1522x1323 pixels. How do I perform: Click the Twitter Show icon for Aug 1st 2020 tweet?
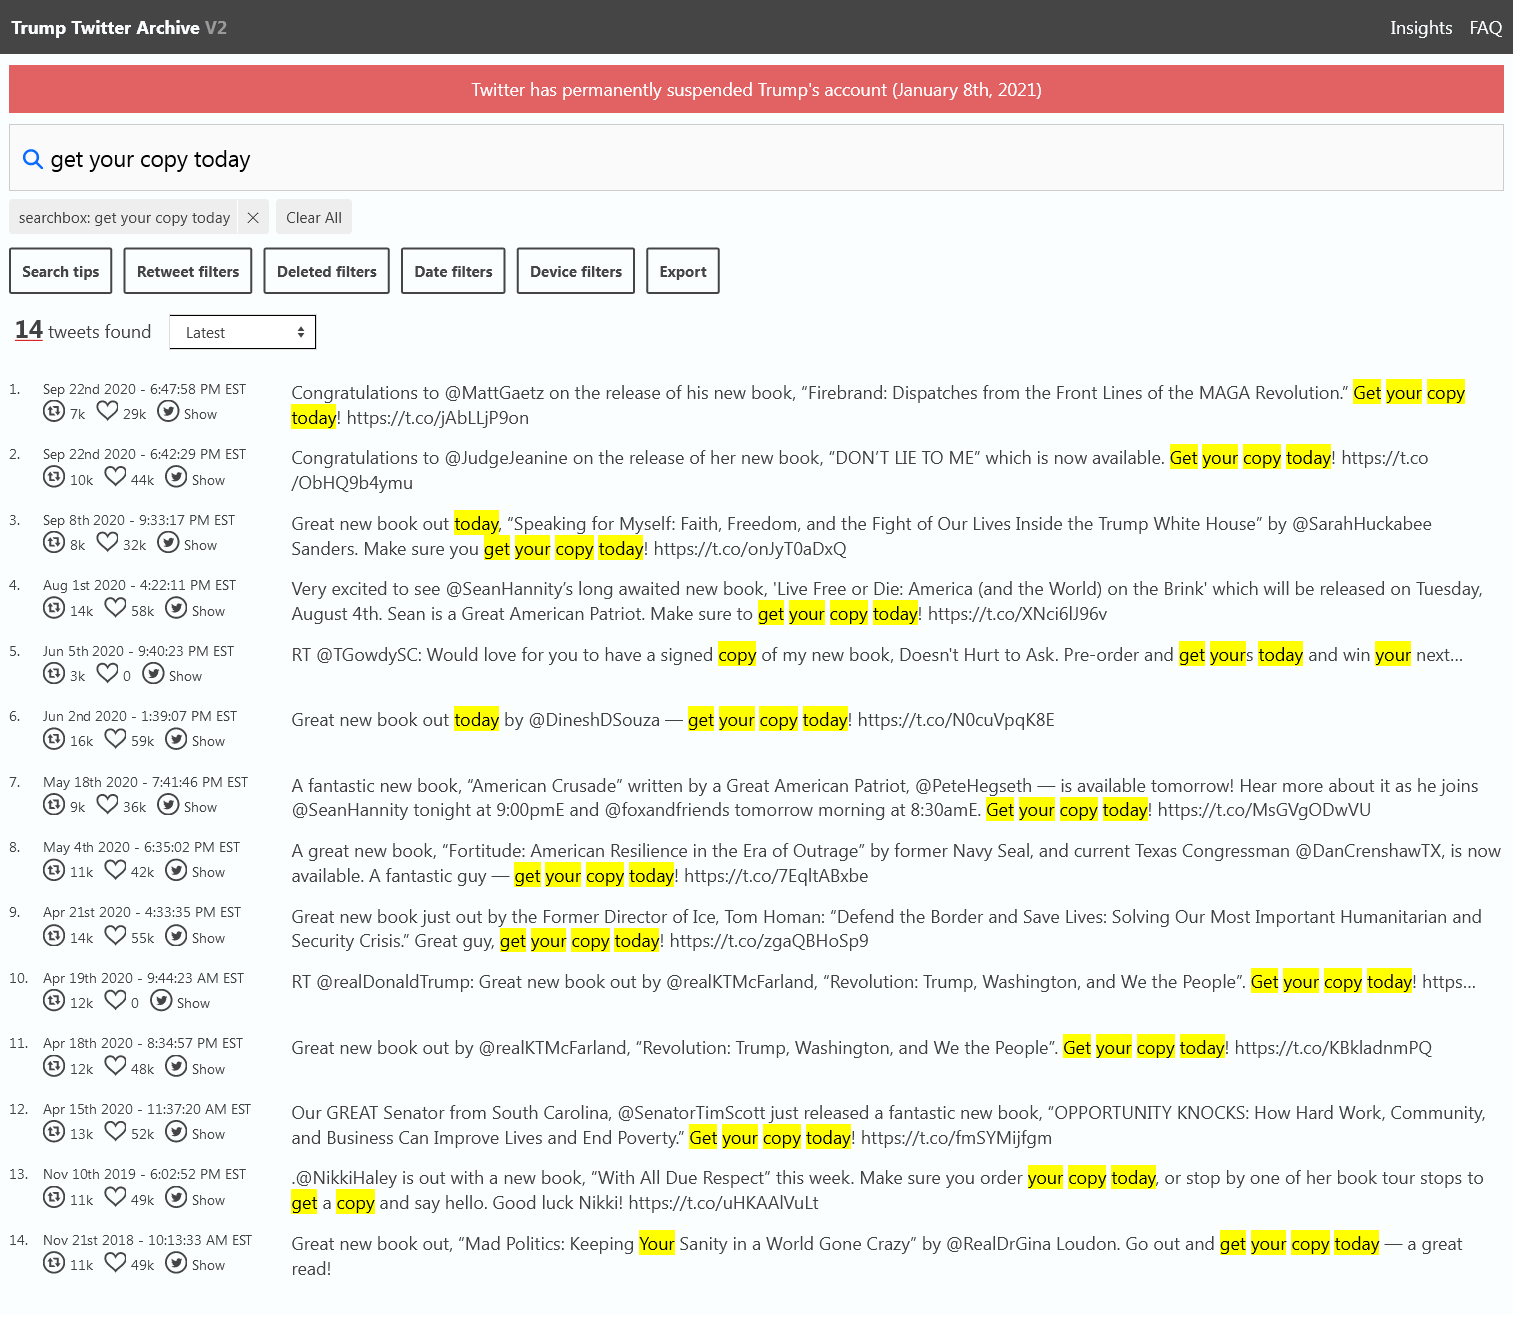[x=176, y=608]
